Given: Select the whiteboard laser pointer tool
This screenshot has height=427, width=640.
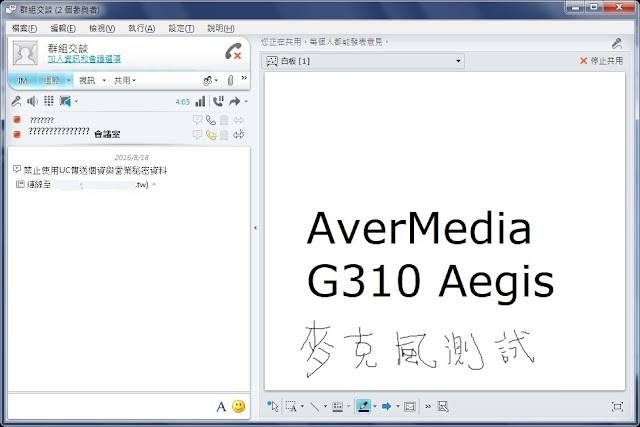Looking at the screenshot, I should [273, 406].
